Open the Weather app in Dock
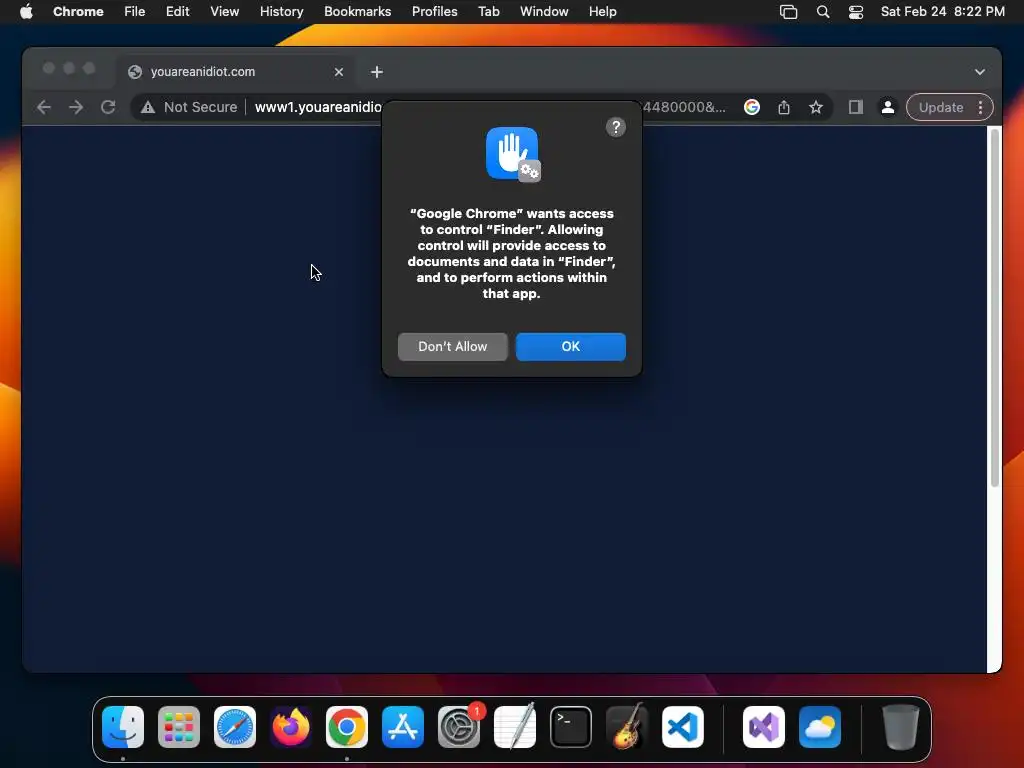Viewport: 1024px width, 768px height. click(820, 727)
